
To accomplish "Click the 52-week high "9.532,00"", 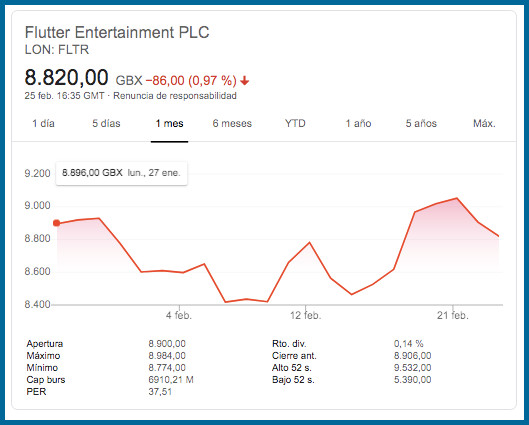I will [x=413, y=368].
